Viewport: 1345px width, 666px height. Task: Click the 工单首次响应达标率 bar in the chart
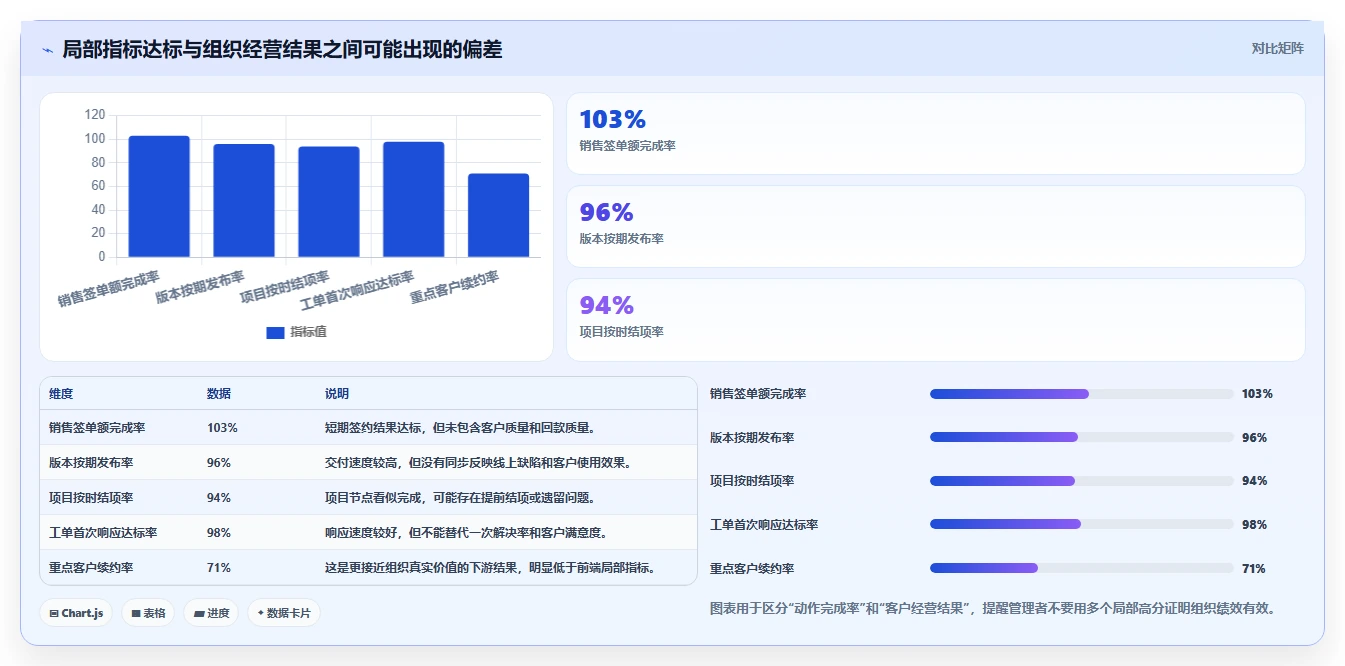pos(414,199)
